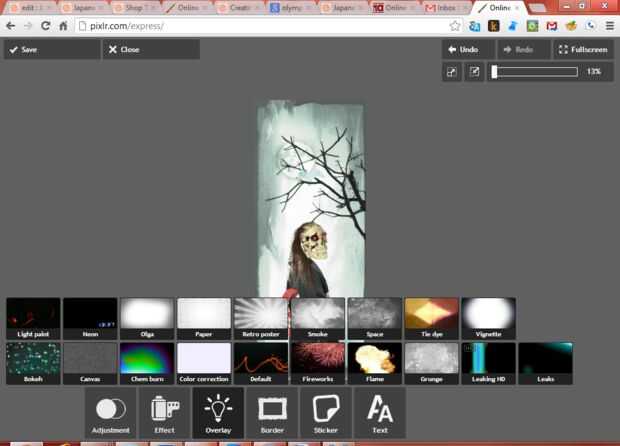Undo the last edit
This screenshot has width=620, height=446.
[x=468, y=49]
